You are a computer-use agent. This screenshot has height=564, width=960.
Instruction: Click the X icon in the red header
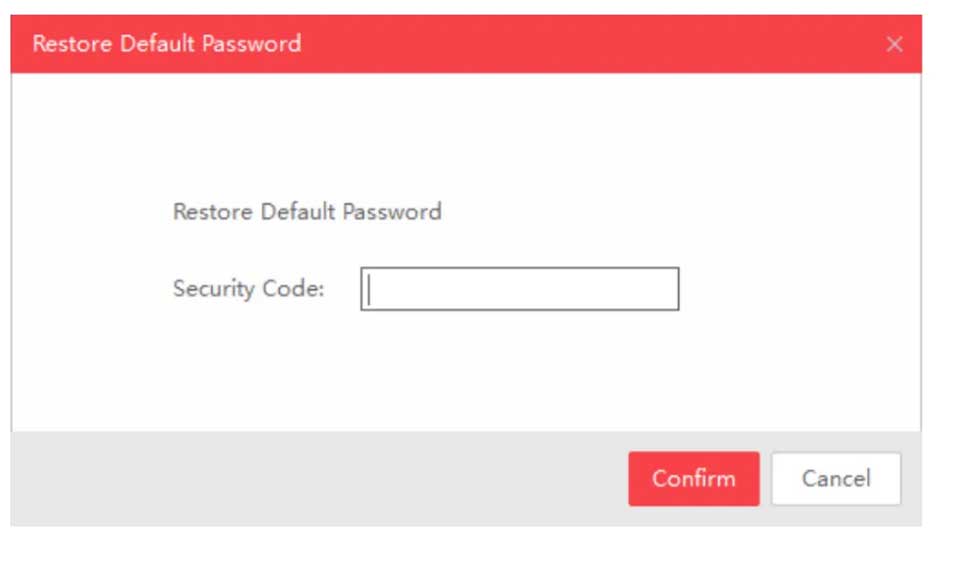[x=894, y=44]
